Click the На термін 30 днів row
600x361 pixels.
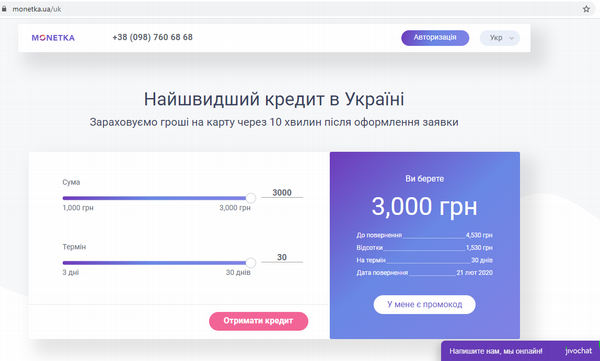click(x=424, y=260)
